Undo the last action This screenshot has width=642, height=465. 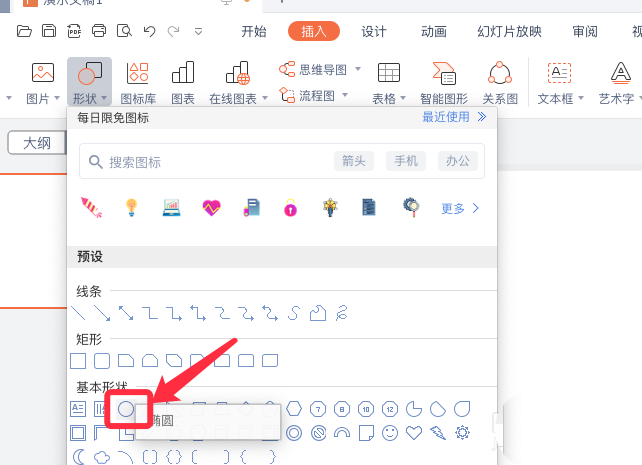pos(149,32)
